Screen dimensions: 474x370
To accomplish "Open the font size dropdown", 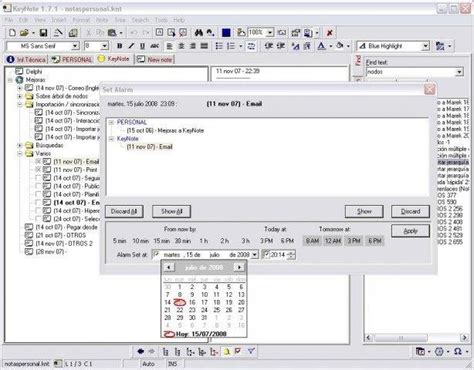I will click(105, 46).
